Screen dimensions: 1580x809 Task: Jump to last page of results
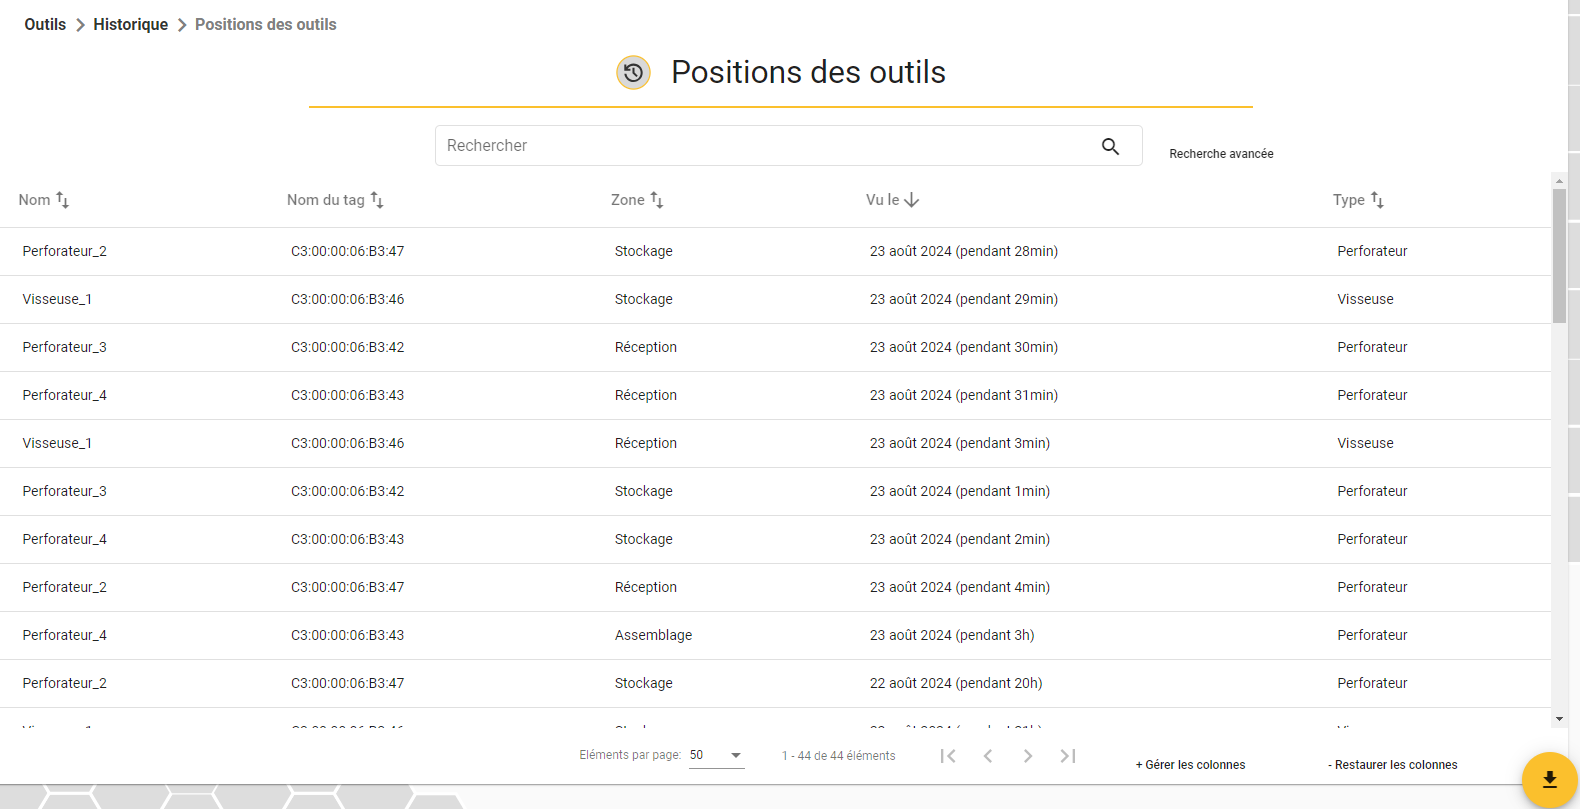(x=1068, y=756)
